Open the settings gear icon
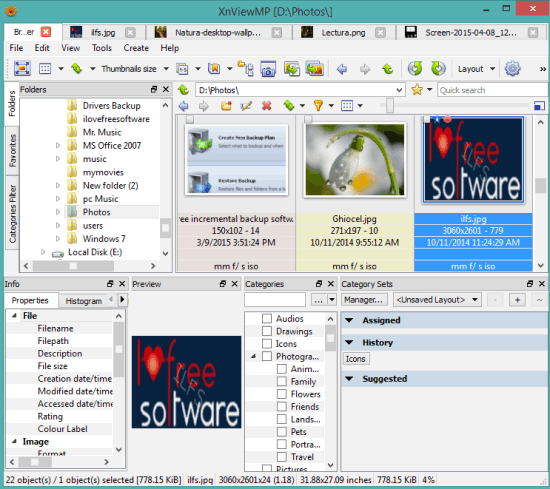The width and height of the screenshot is (550, 489). click(512, 68)
